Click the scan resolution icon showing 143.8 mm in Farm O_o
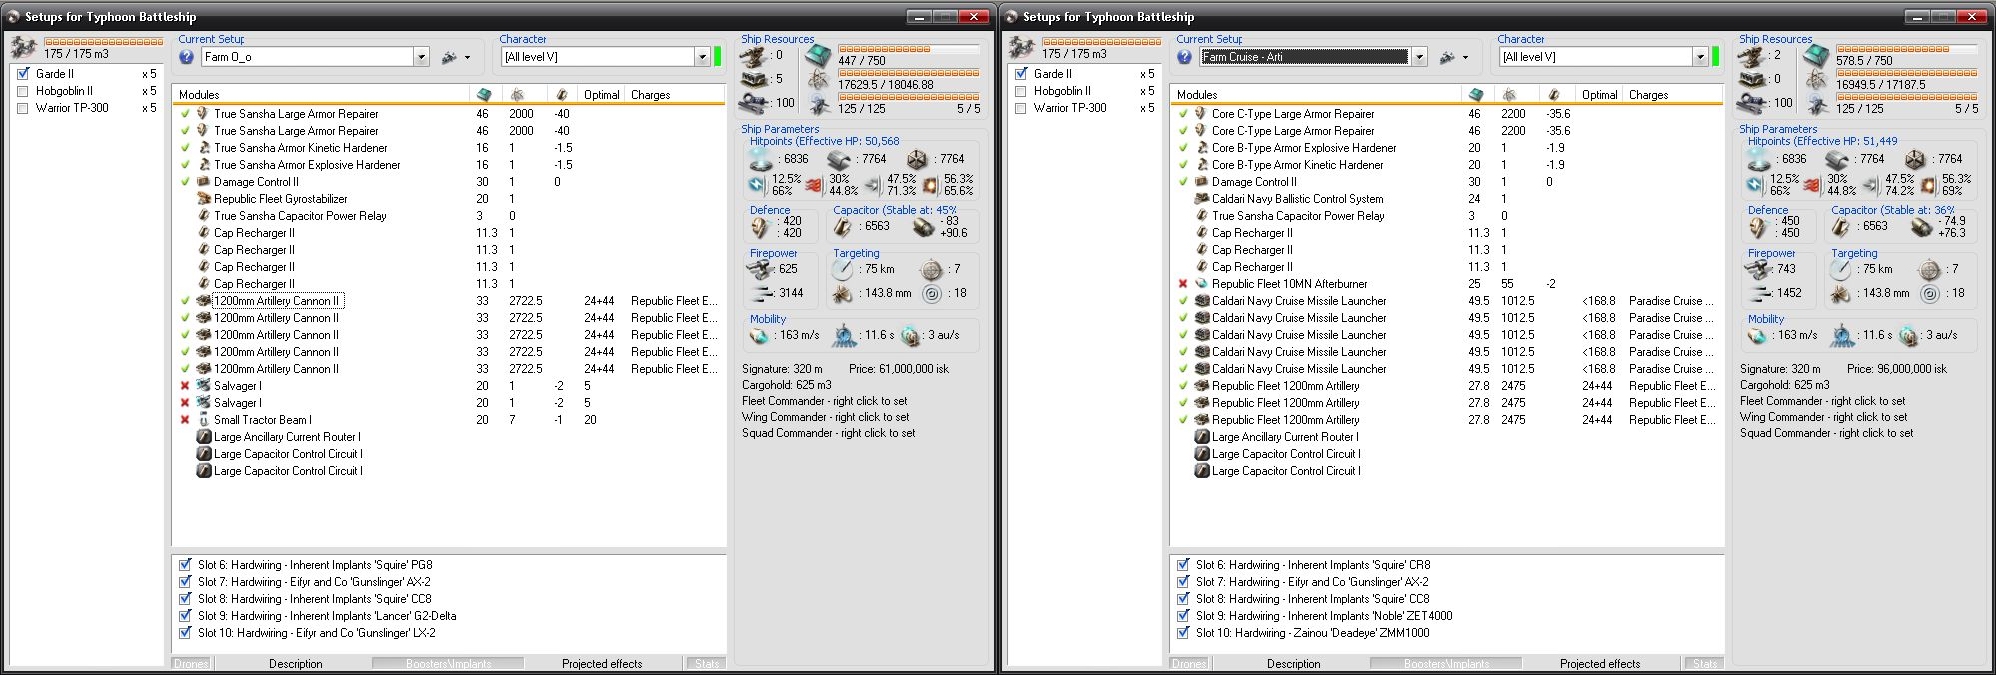 point(843,294)
